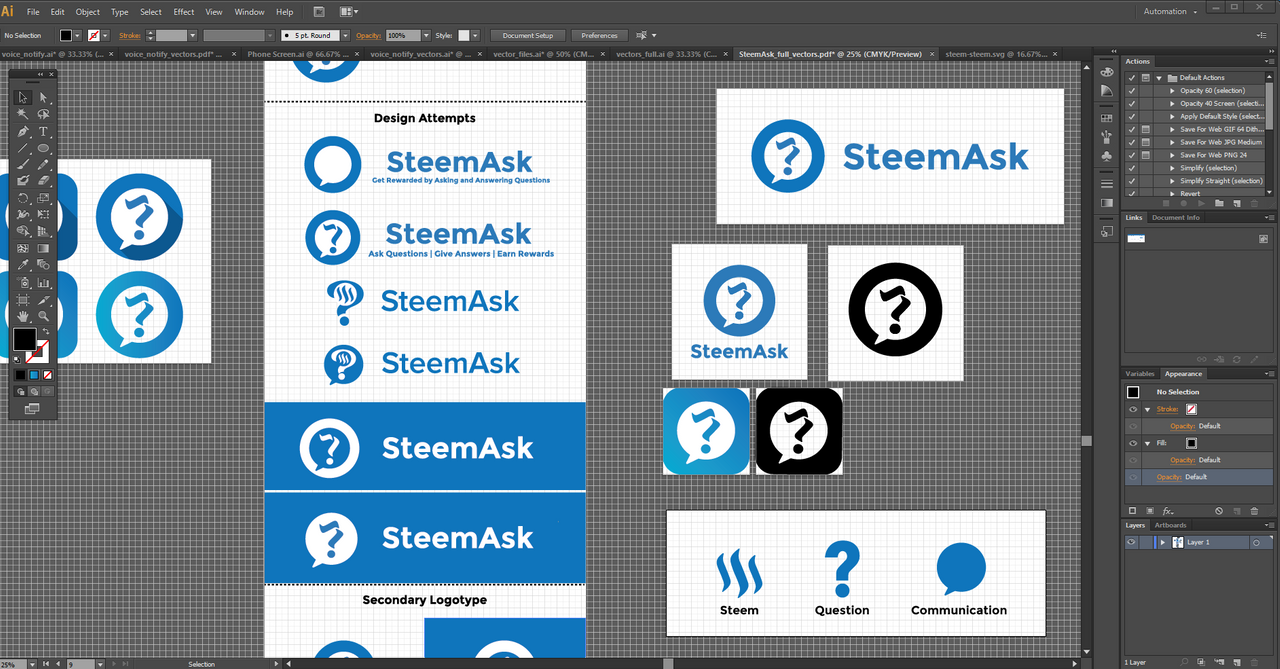Screen dimensions: 1280x669
Task: Click Clear Appearance icon
Action: [1219, 511]
